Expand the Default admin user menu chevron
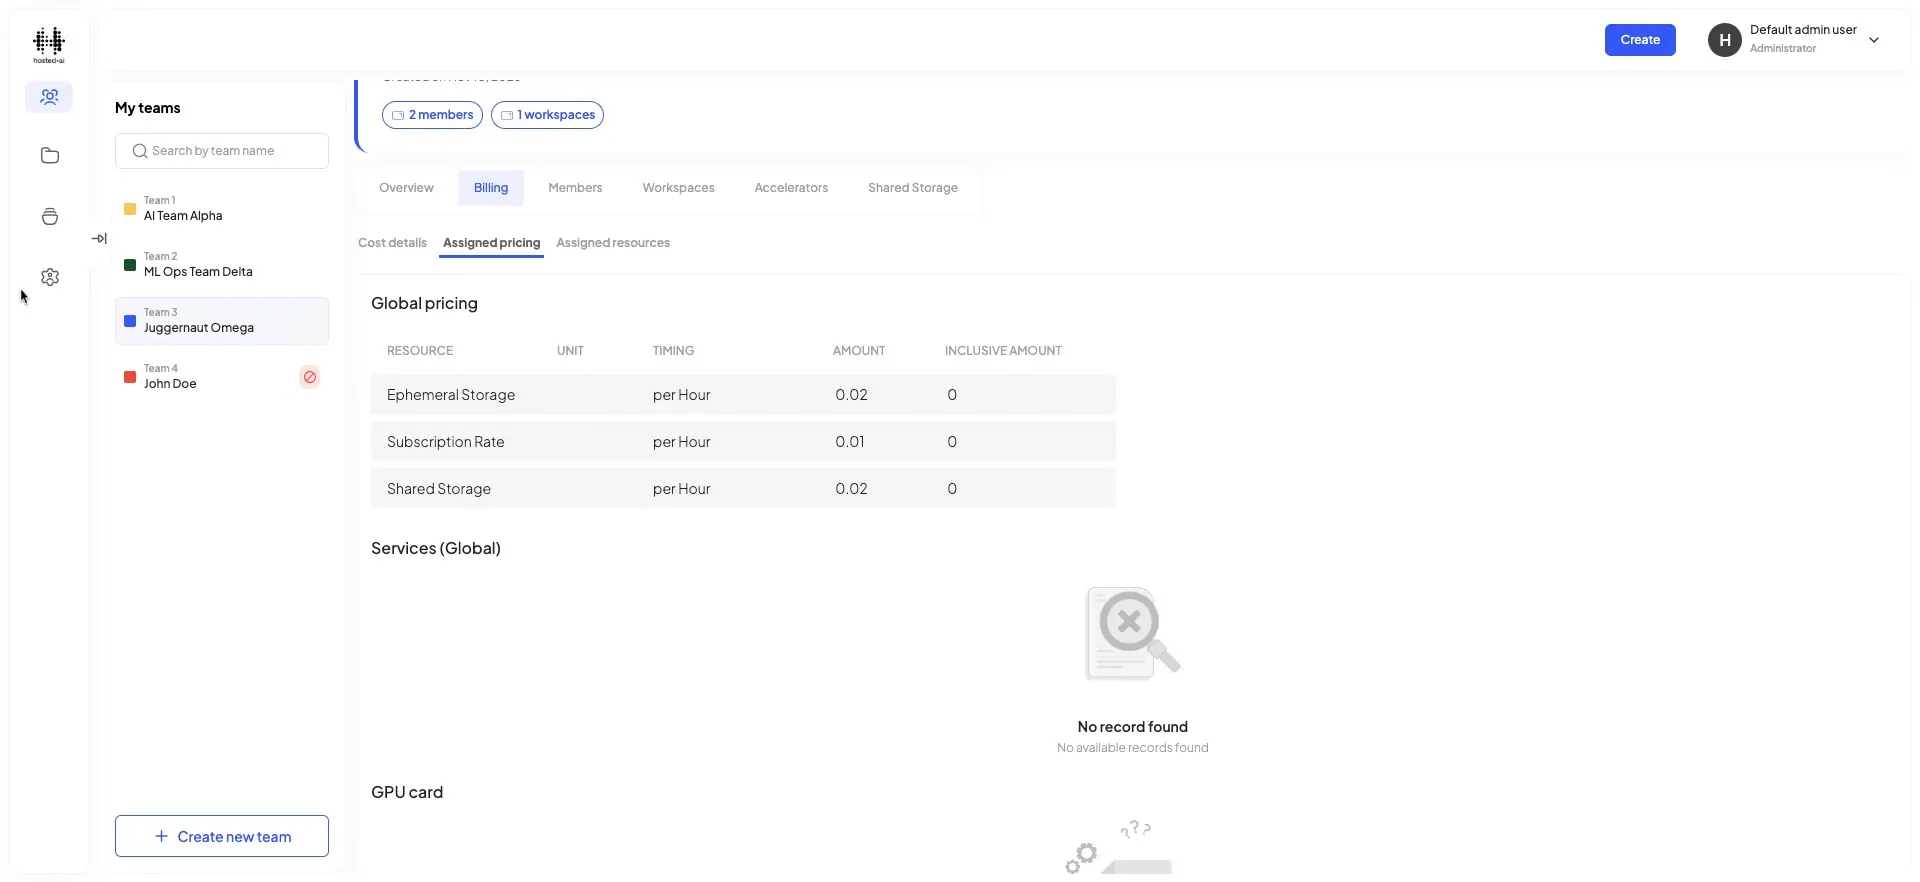The height and width of the screenshot is (882, 1920). point(1874,40)
